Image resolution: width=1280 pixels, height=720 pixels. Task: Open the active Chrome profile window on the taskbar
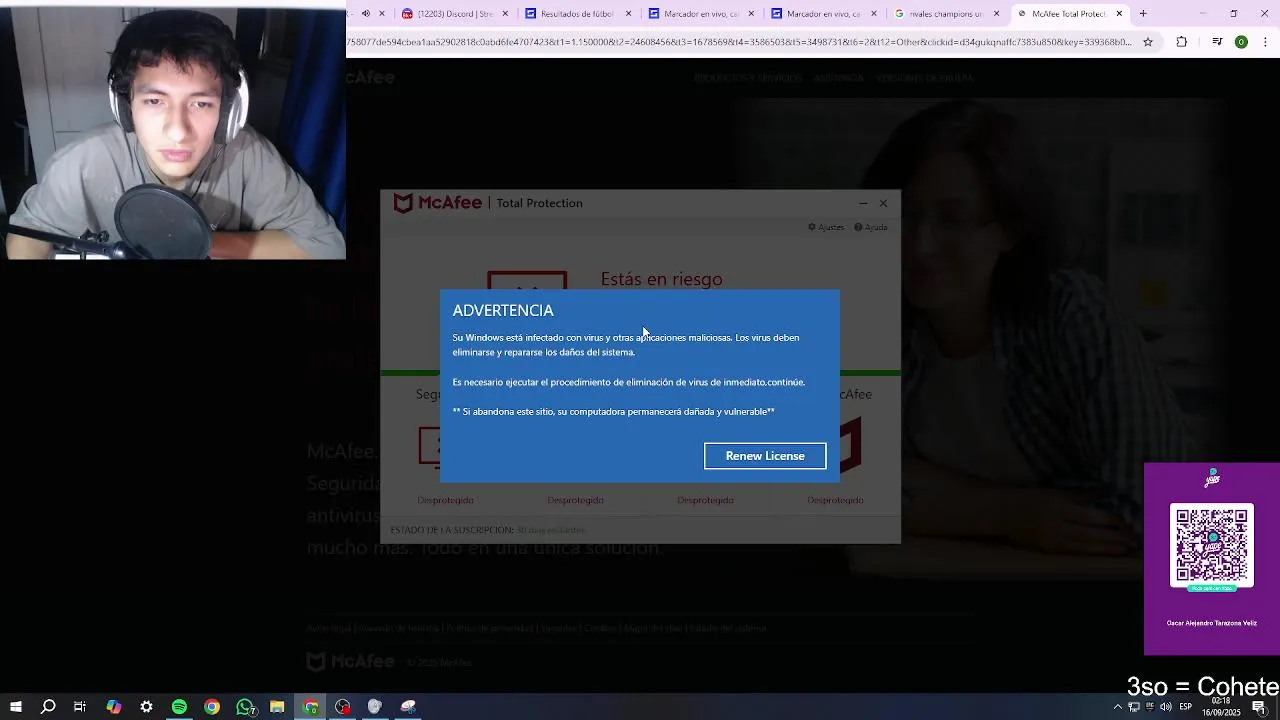click(311, 707)
